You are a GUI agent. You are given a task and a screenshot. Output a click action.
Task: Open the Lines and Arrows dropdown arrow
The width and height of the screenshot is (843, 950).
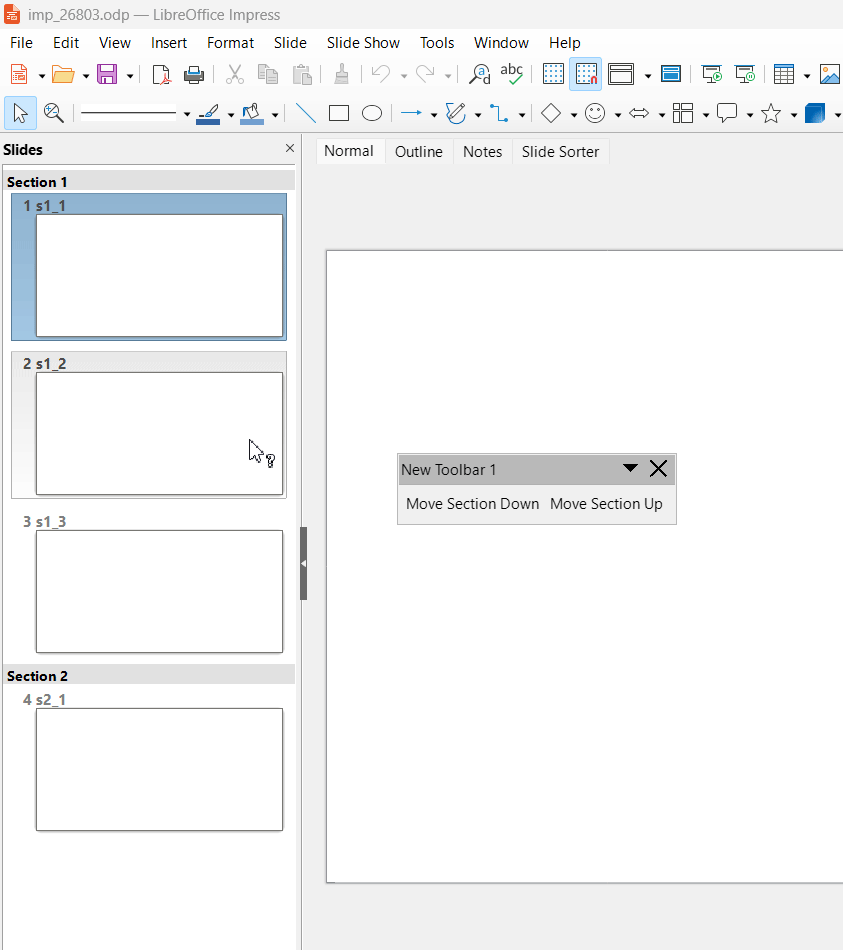coord(434,115)
